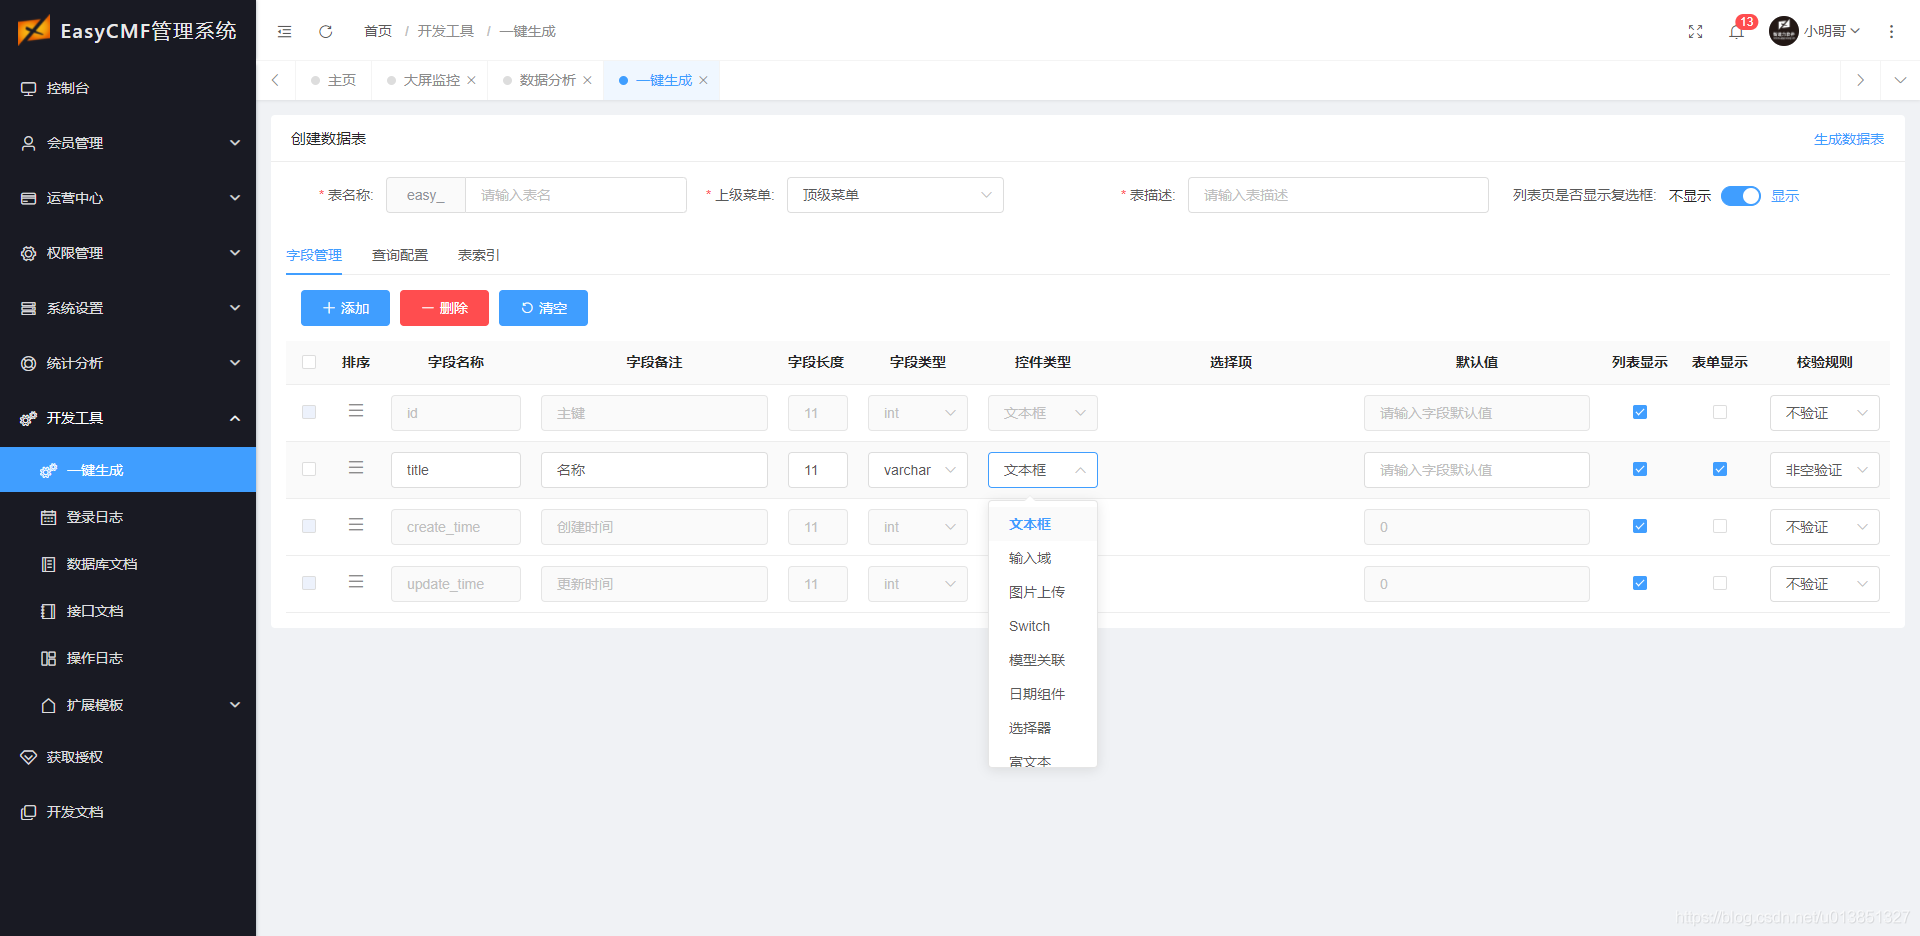The height and width of the screenshot is (936, 1920).
Task: Open the notifications bell
Action: (x=1736, y=32)
